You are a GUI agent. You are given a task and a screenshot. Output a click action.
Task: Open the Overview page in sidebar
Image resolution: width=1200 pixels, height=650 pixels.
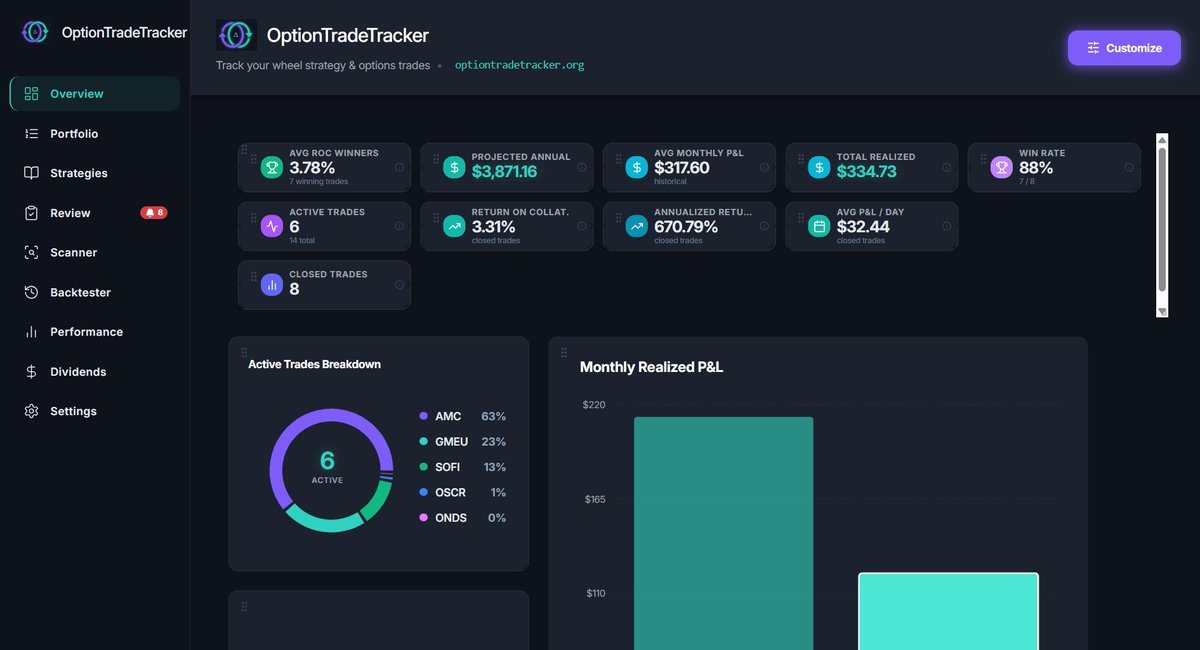[x=95, y=94]
